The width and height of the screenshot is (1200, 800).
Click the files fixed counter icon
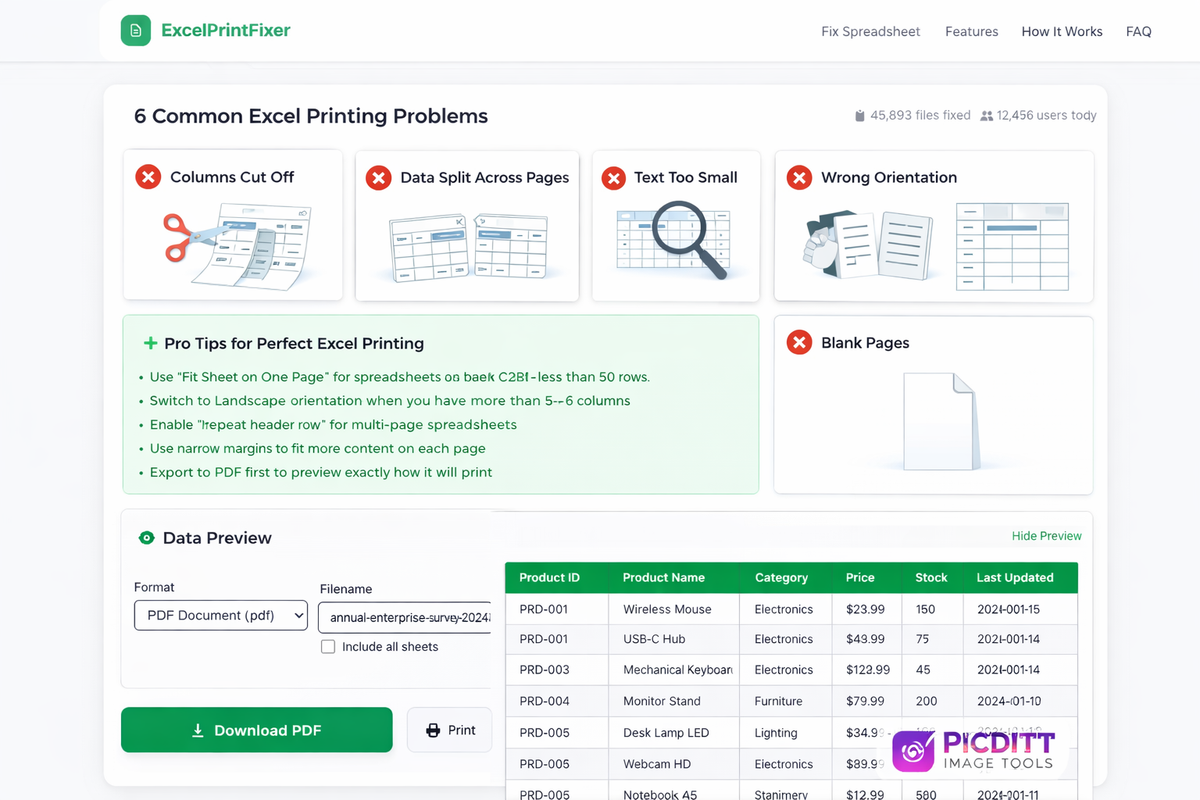859,115
